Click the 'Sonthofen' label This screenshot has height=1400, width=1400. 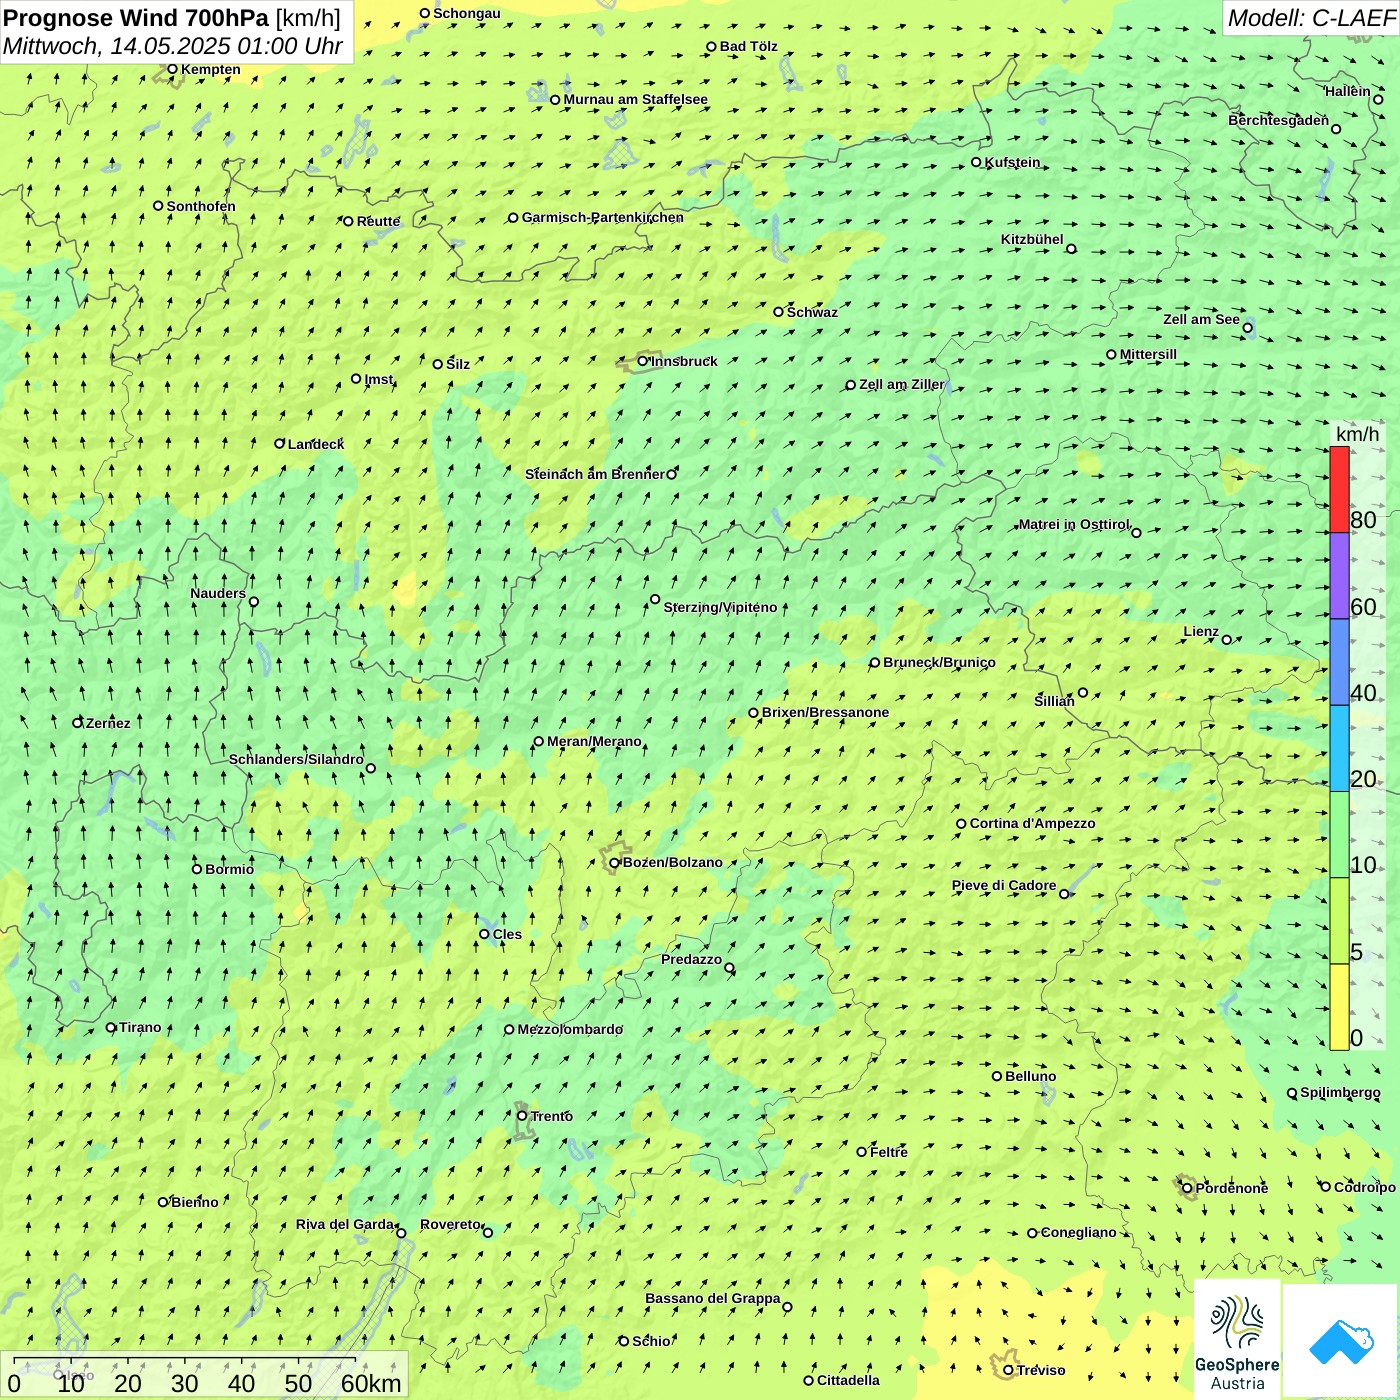click(x=201, y=206)
